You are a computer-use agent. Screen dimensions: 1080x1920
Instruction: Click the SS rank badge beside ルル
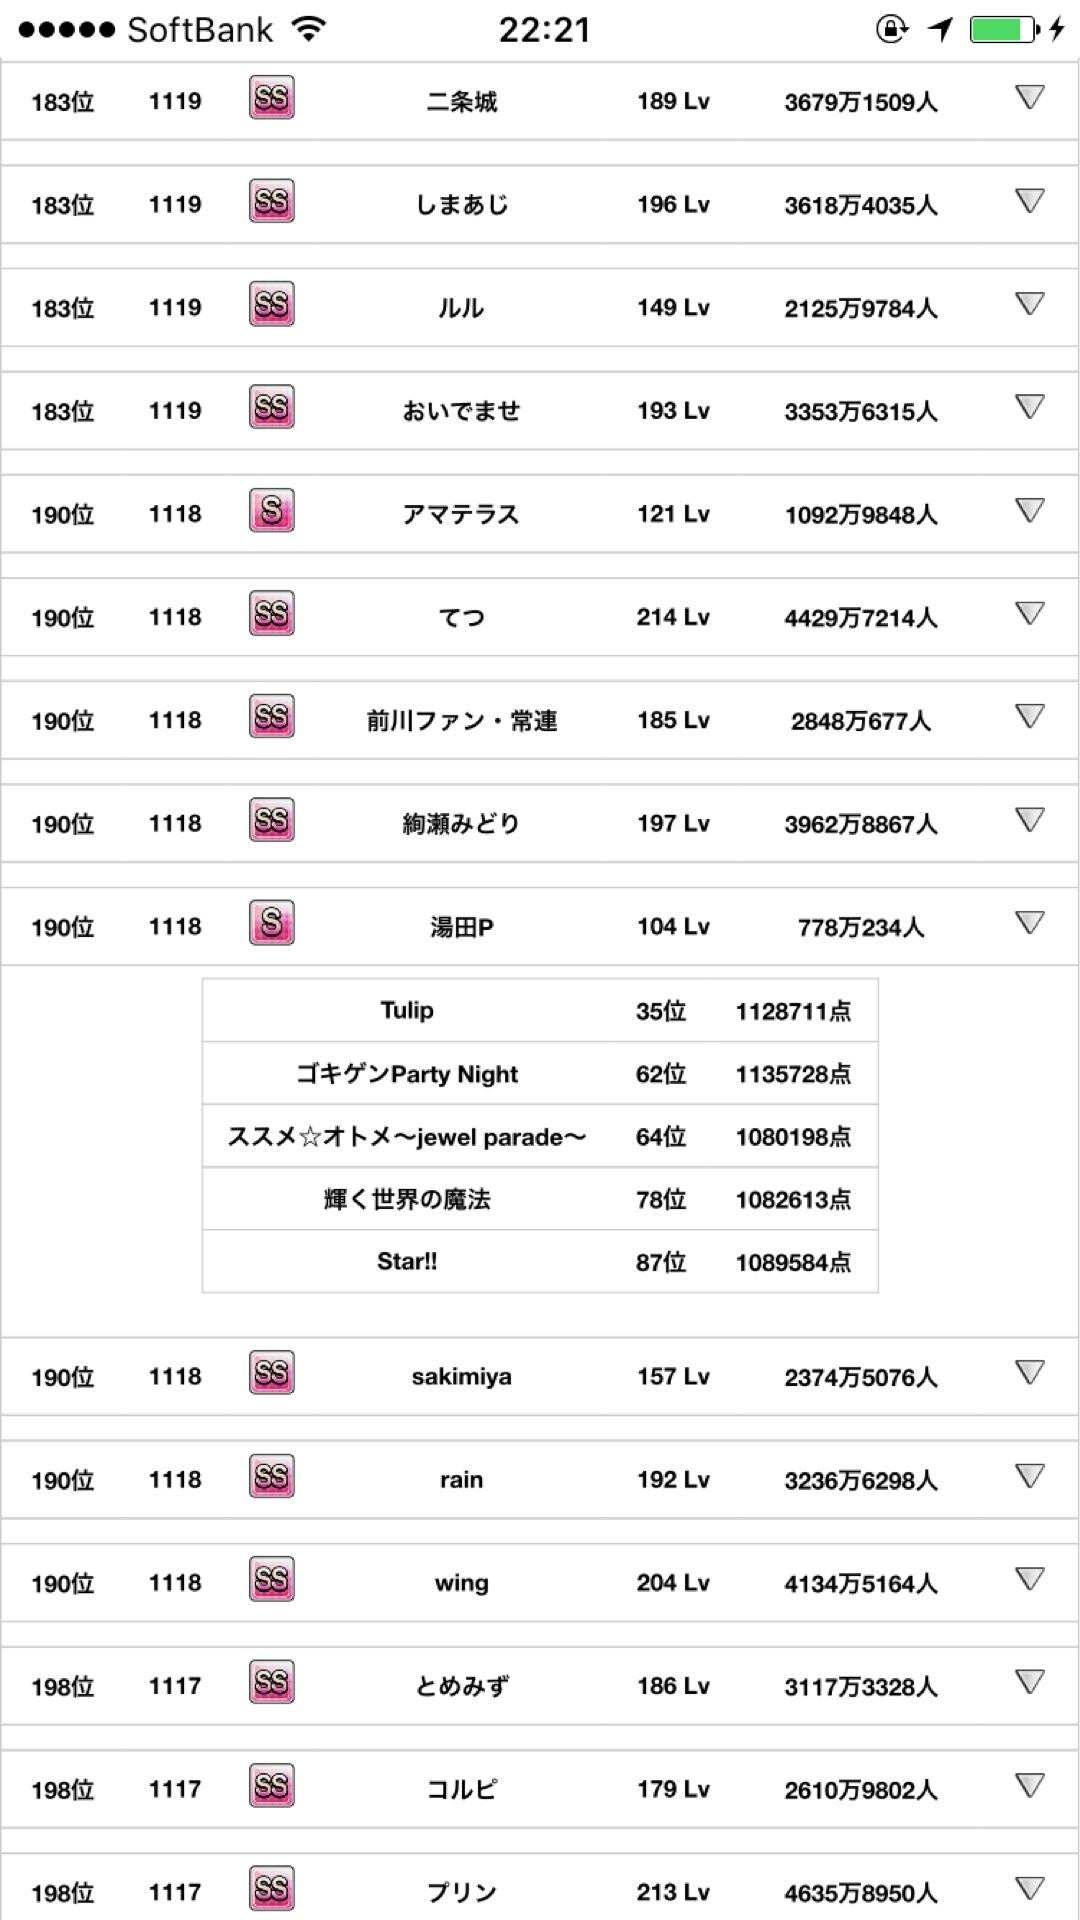tap(271, 305)
